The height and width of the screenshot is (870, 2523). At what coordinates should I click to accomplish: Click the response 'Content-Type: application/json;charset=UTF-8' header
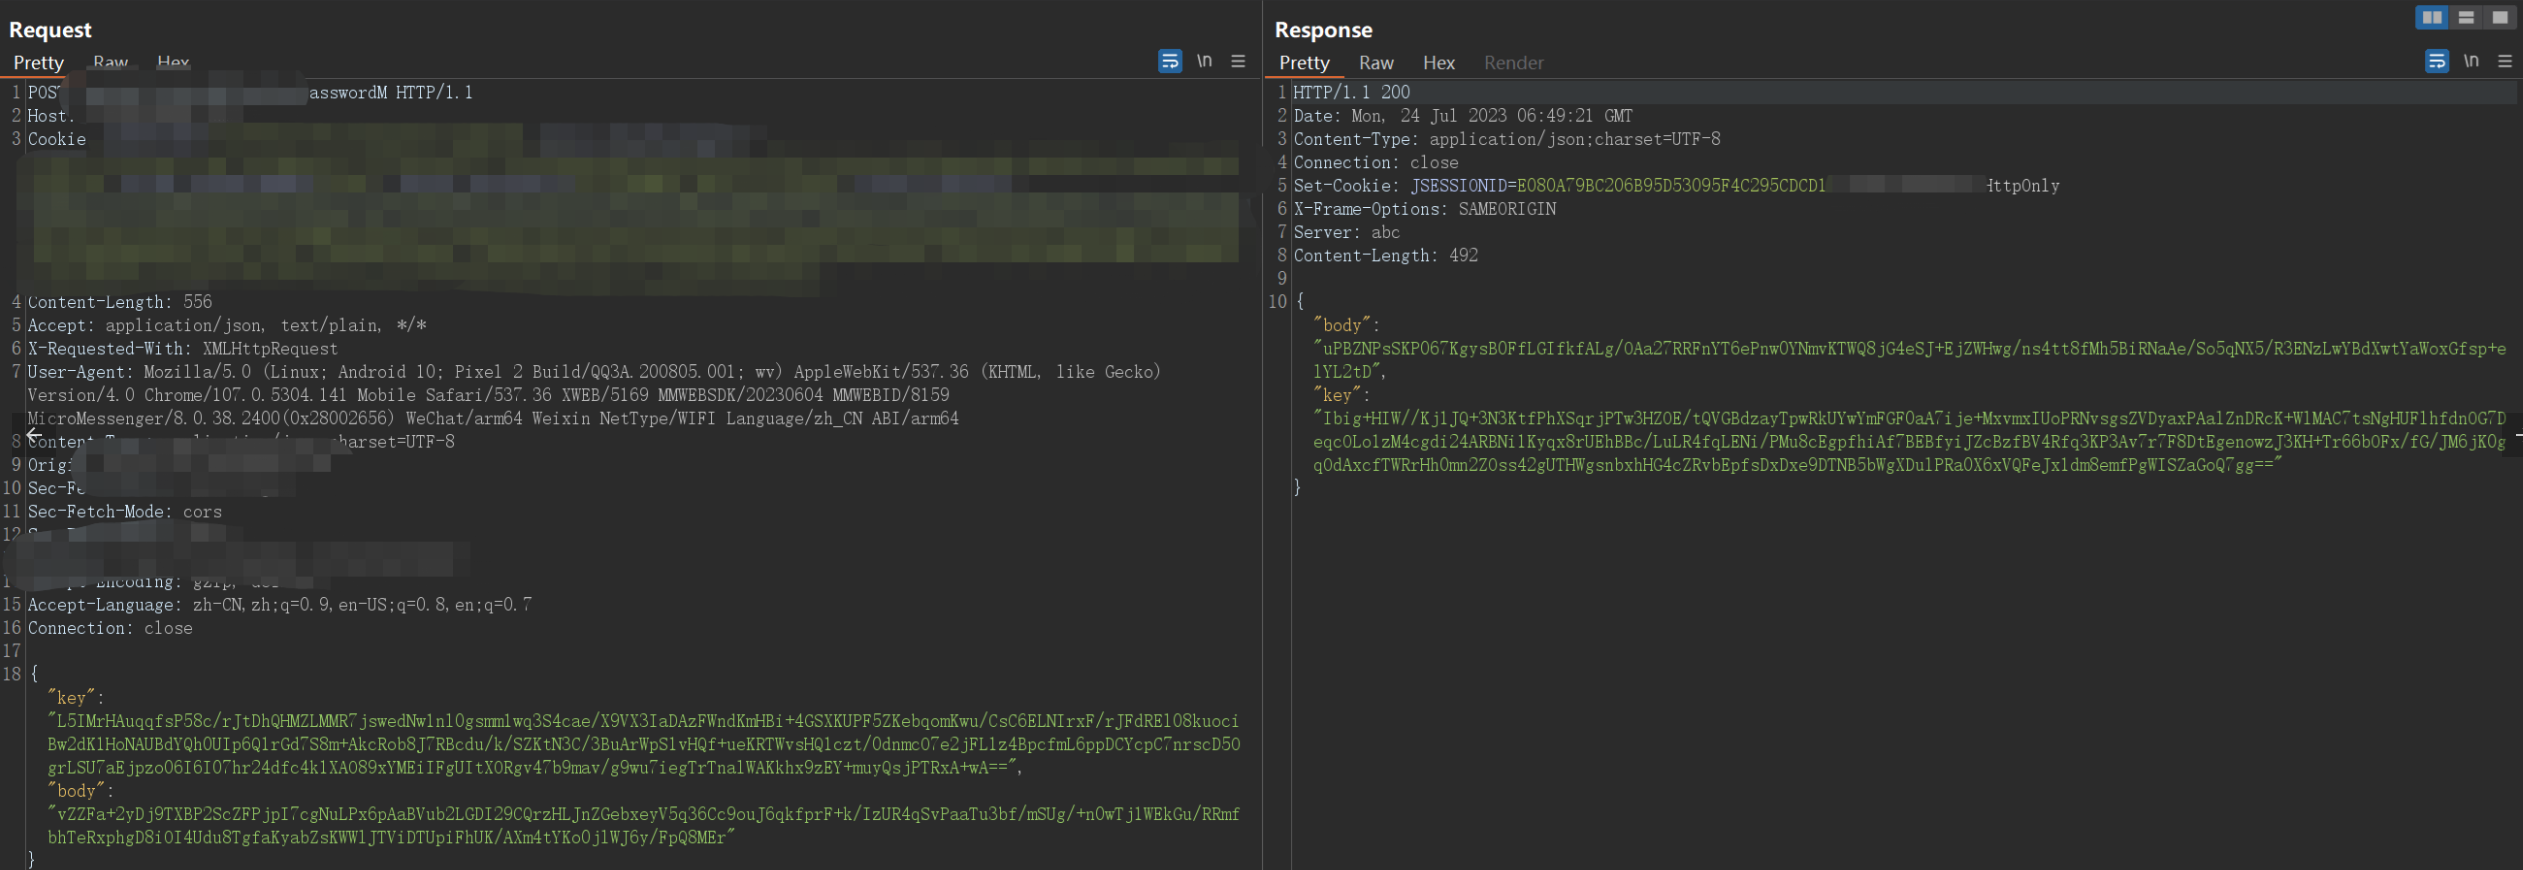[1507, 139]
